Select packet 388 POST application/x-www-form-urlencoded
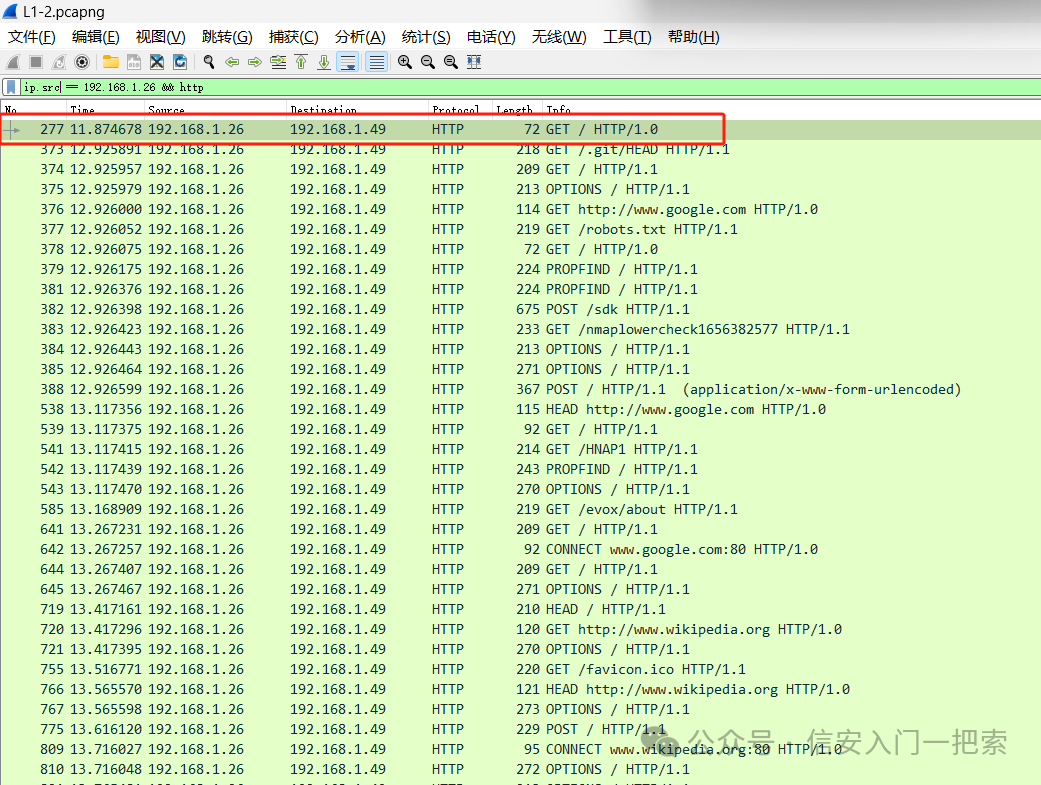The height and width of the screenshot is (785, 1041). pyautogui.click(x=520, y=389)
